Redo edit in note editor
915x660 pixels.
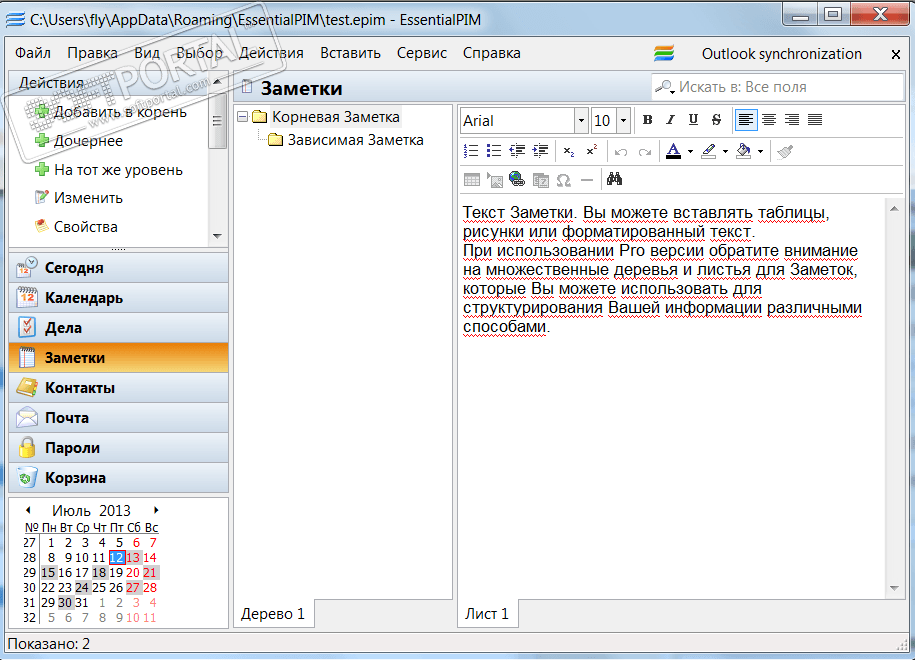[x=644, y=152]
